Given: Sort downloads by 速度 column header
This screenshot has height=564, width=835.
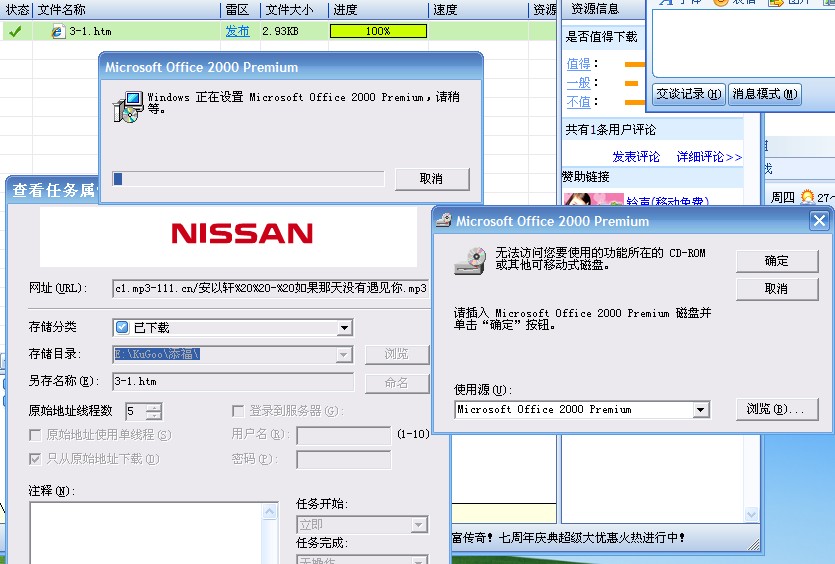Looking at the screenshot, I should [x=478, y=10].
